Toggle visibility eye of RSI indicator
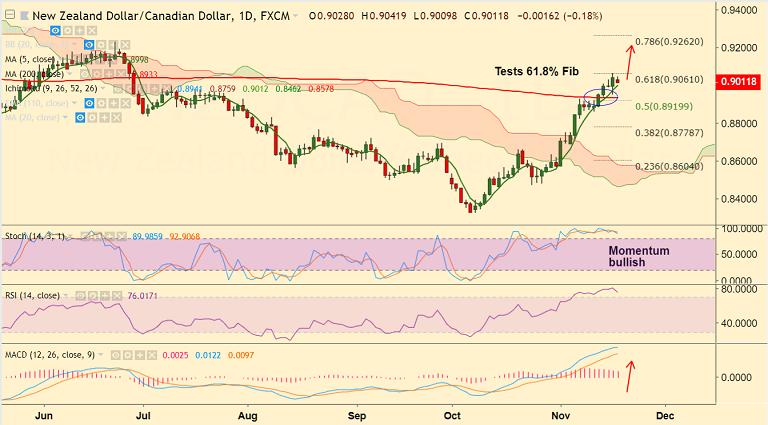 [80, 296]
